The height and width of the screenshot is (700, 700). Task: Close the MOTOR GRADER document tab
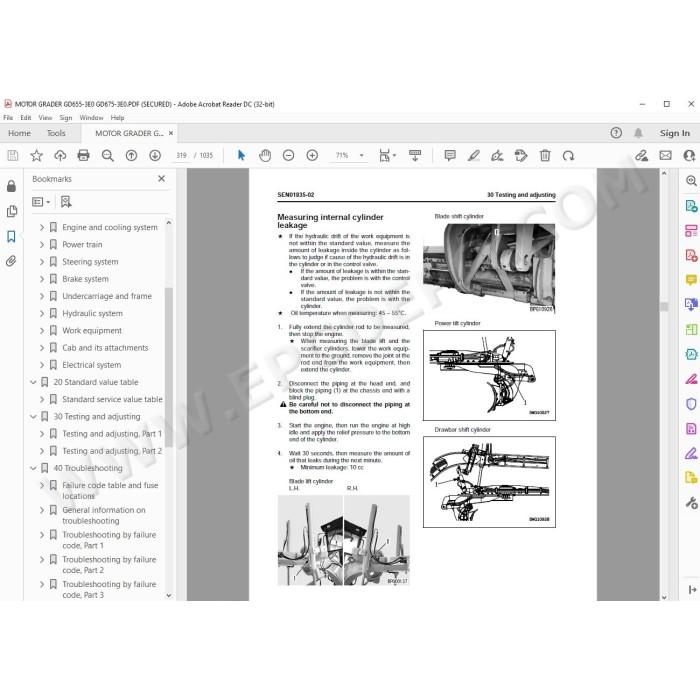pyautogui.click(x=171, y=133)
